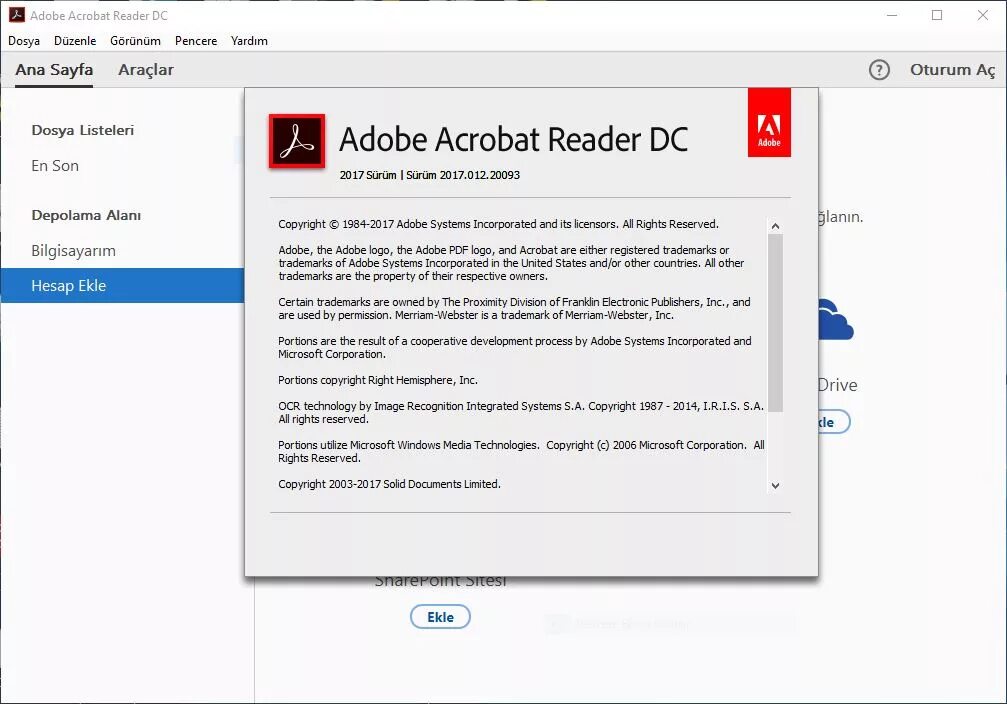Select Hesap Ekle in the sidebar
This screenshot has width=1007, height=704.
click(x=122, y=286)
